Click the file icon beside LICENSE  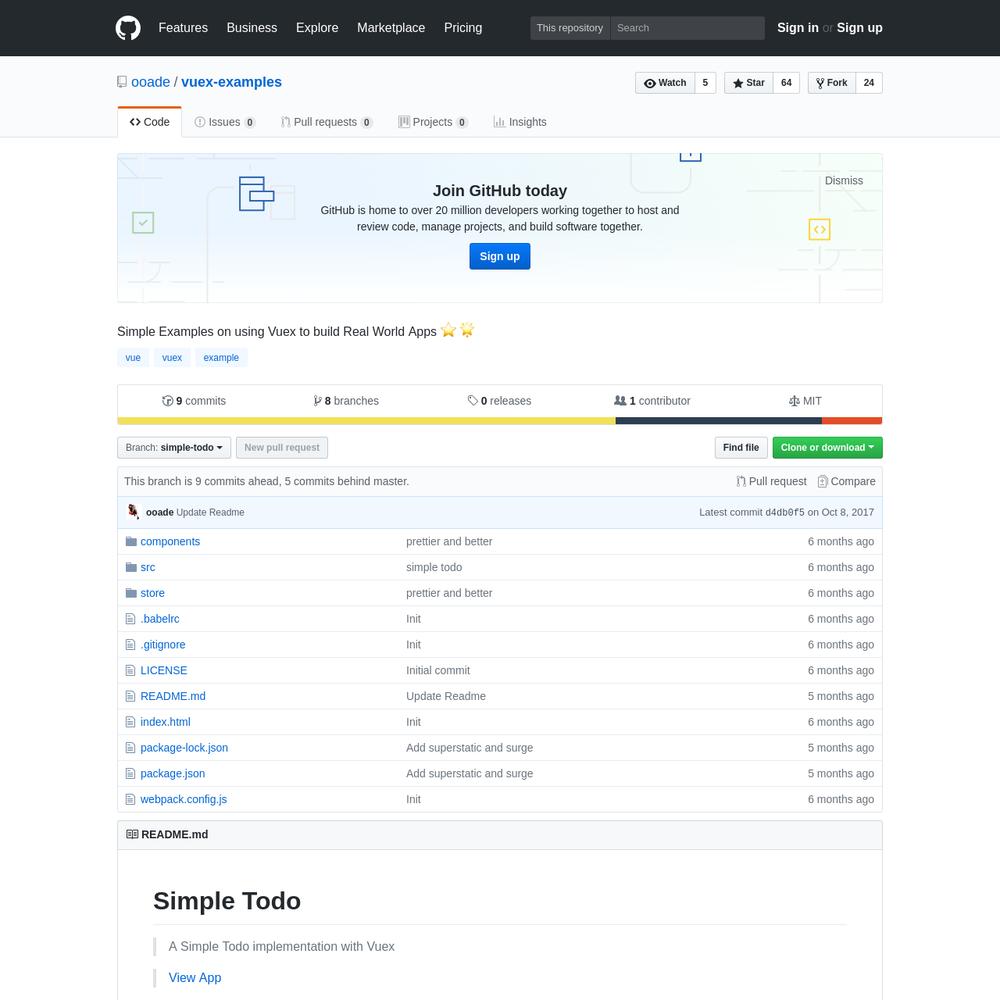pyautogui.click(x=130, y=670)
